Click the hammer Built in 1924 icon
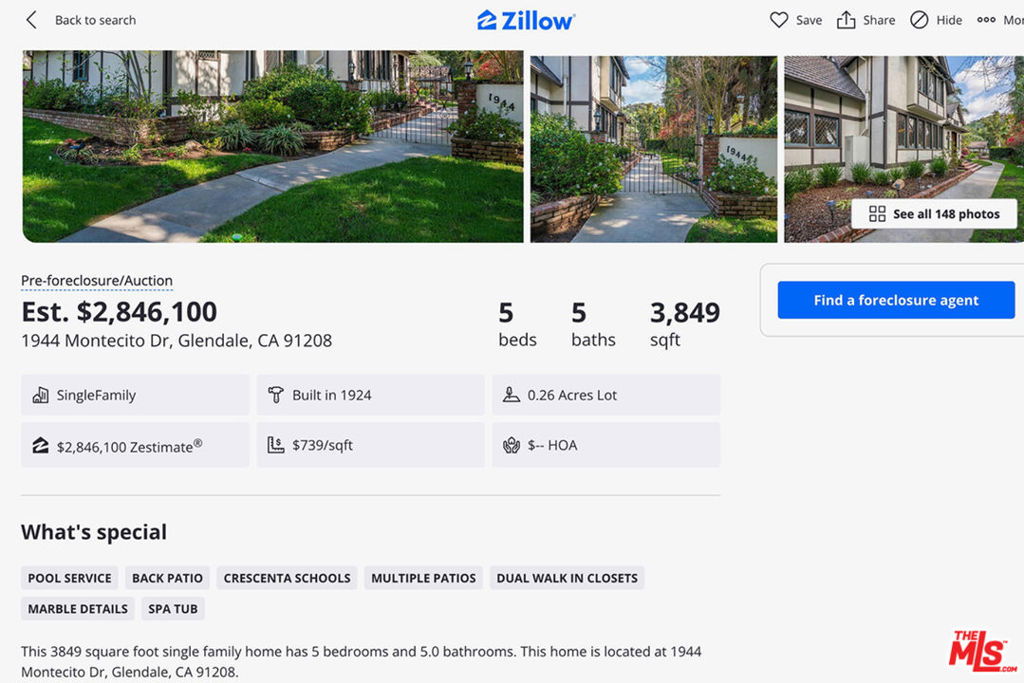The width and height of the screenshot is (1024, 683). click(x=276, y=394)
